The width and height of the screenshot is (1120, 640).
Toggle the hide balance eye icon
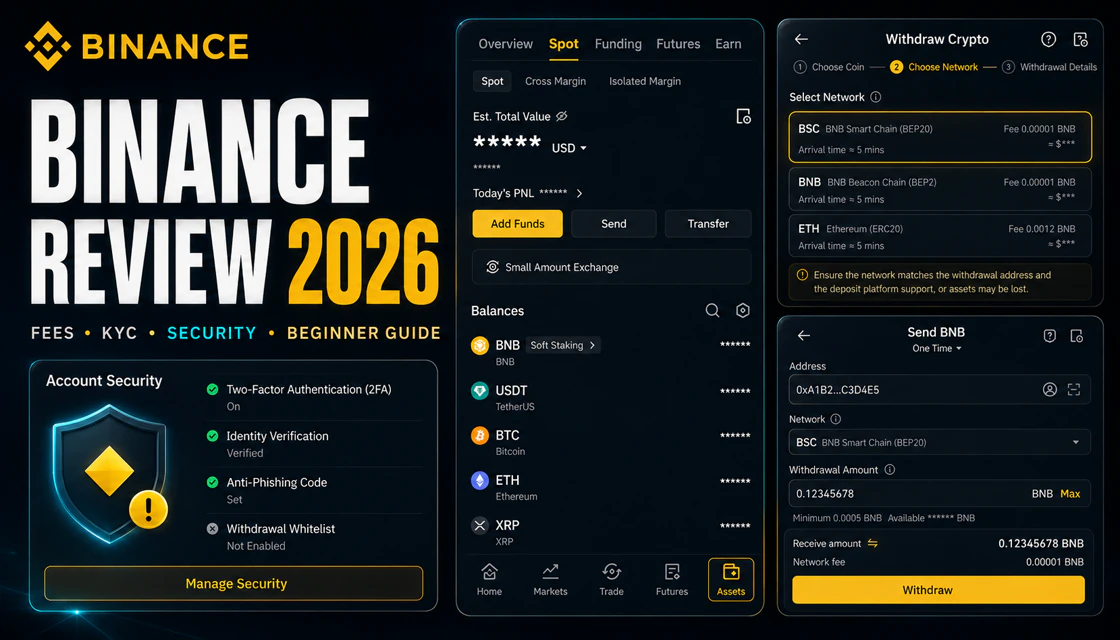click(561, 116)
